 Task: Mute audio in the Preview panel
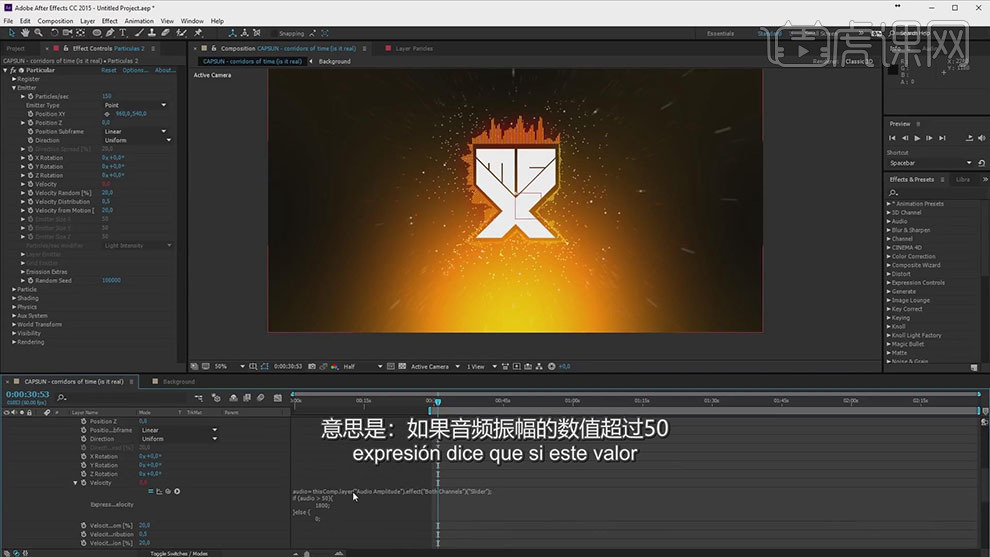[982, 138]
